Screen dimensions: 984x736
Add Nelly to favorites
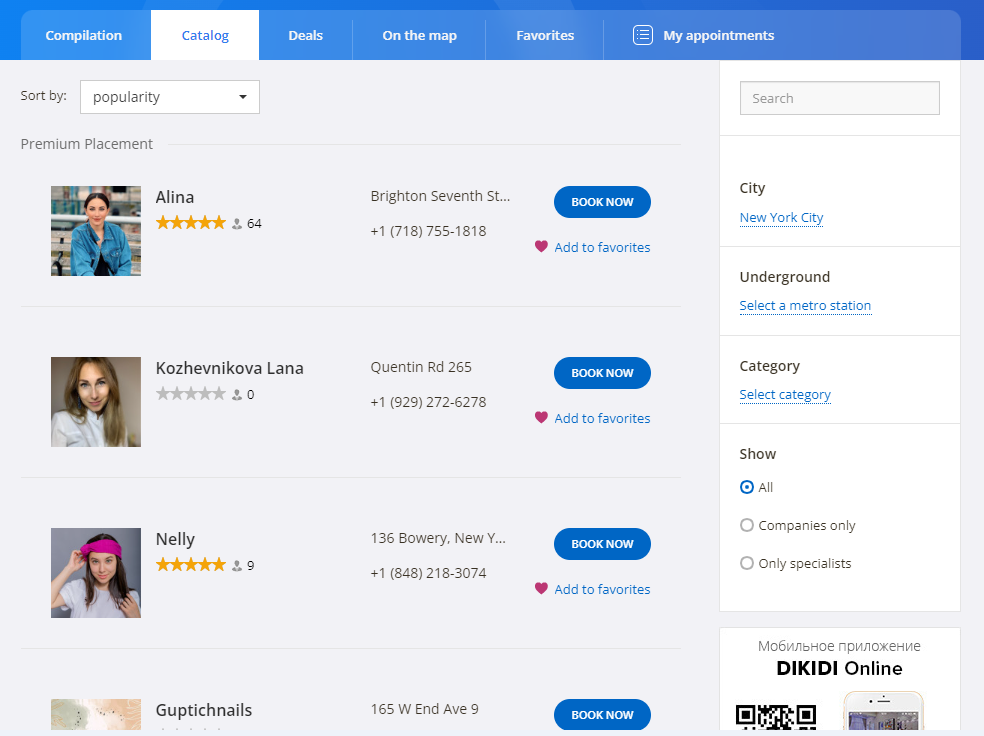click(x=602, y=589)
